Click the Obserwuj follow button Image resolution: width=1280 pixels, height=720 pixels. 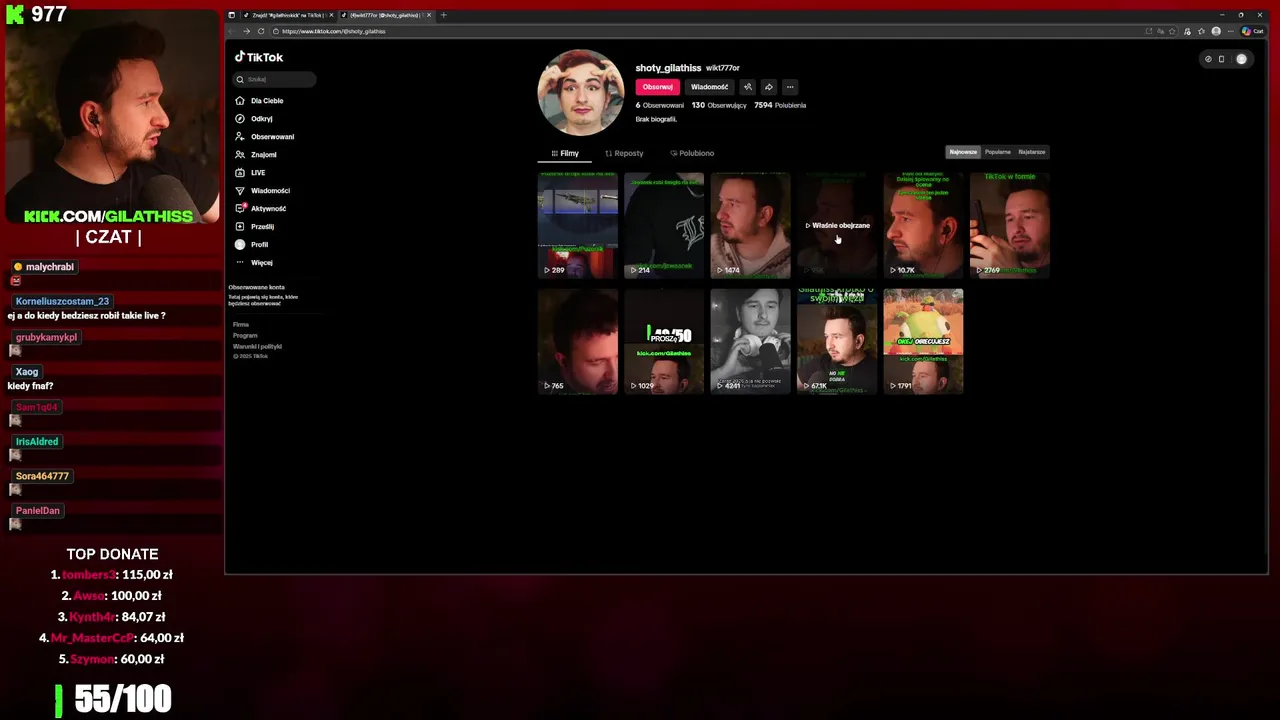[x=657, y=87]
